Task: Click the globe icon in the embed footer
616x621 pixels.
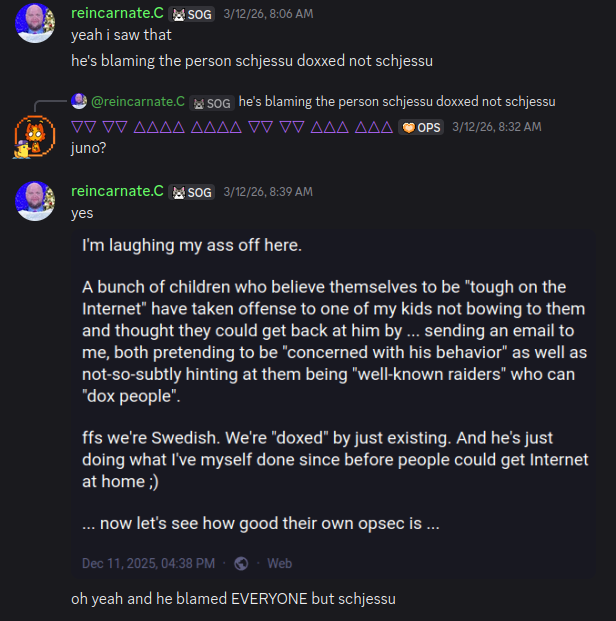Action: coord(241,563)
